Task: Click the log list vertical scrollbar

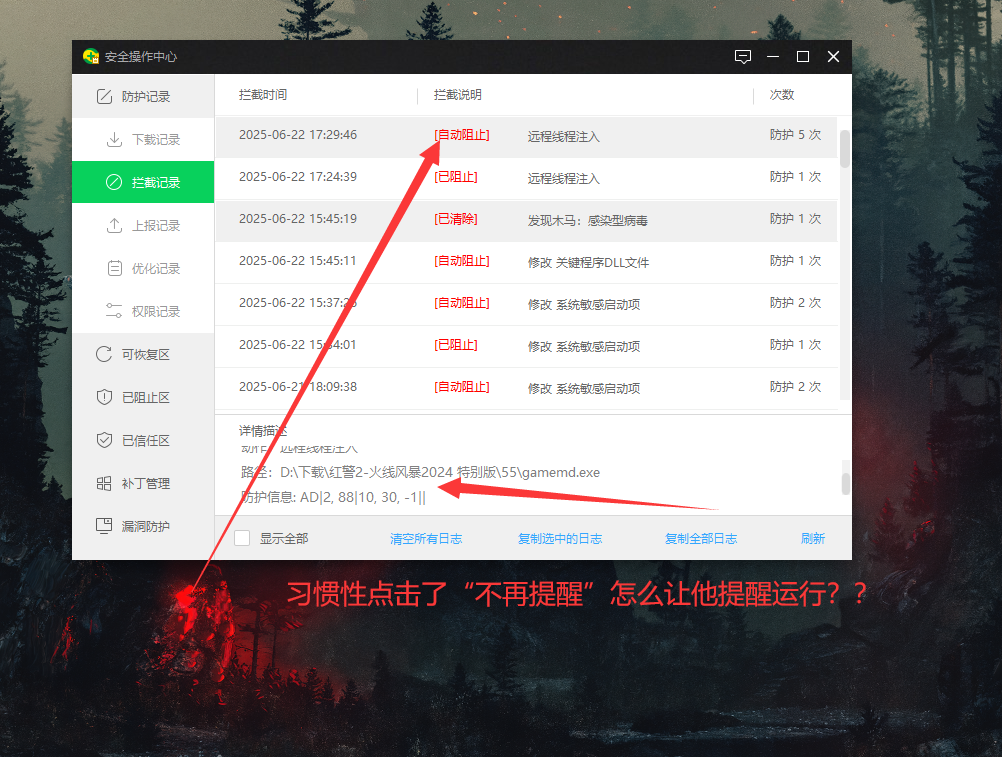Action: pos(845,150)
